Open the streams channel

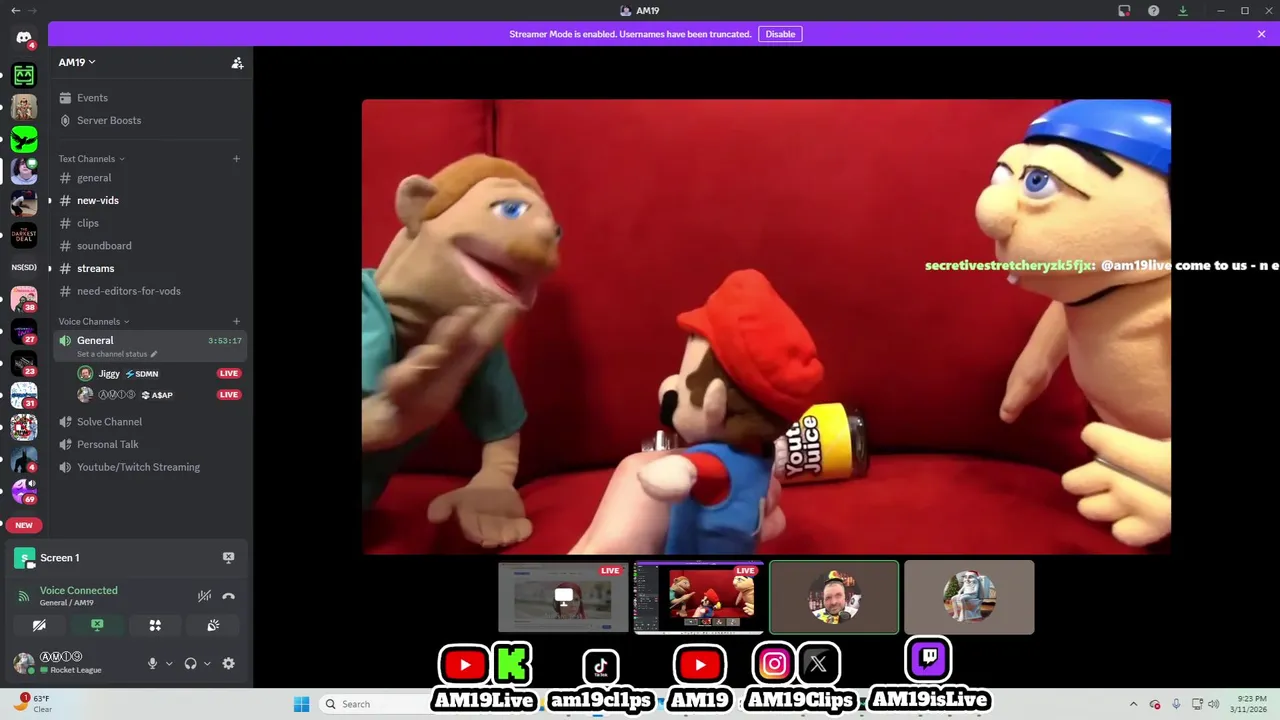pyautogui.click(x=150, y=268)
